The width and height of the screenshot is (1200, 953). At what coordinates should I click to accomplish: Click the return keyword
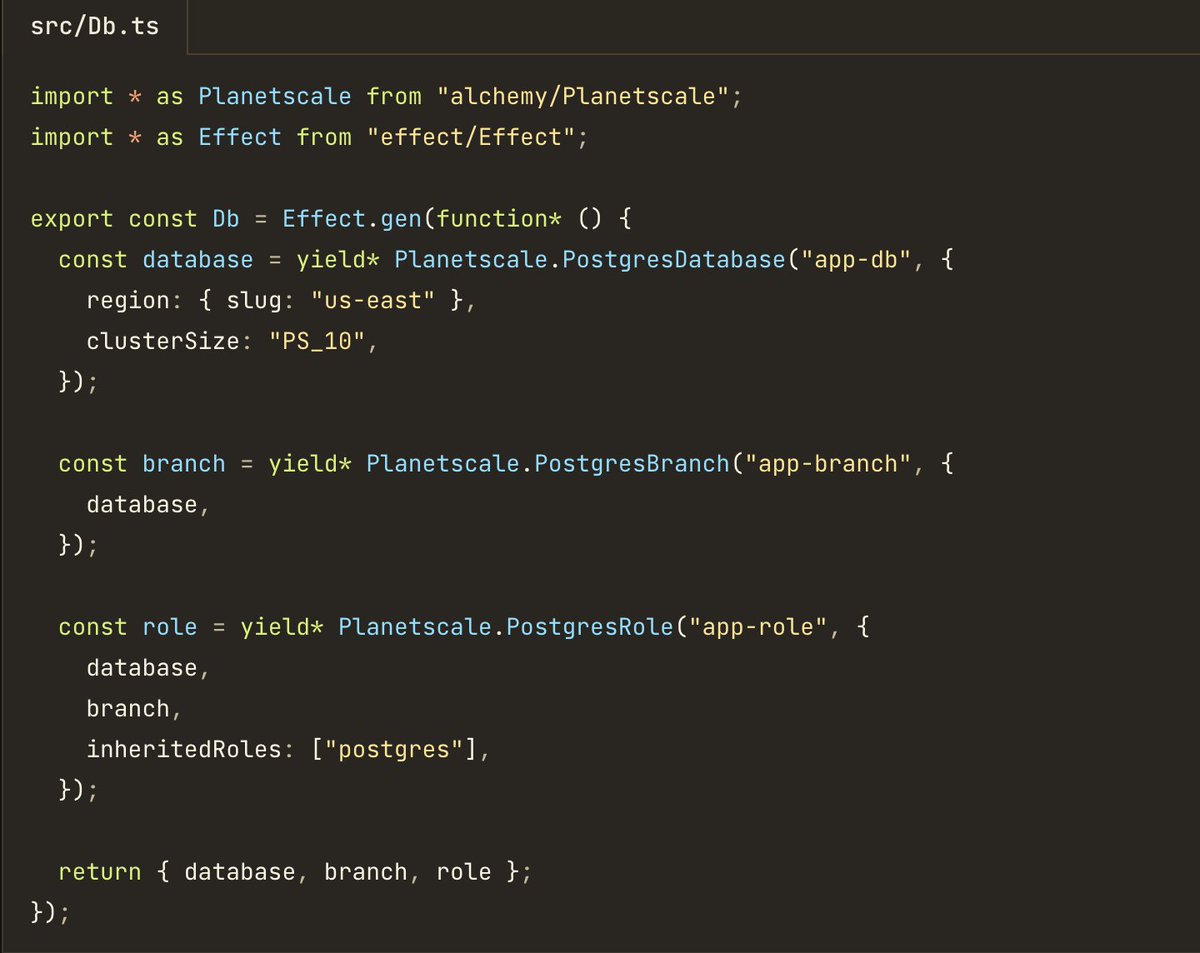coord(100,872)
